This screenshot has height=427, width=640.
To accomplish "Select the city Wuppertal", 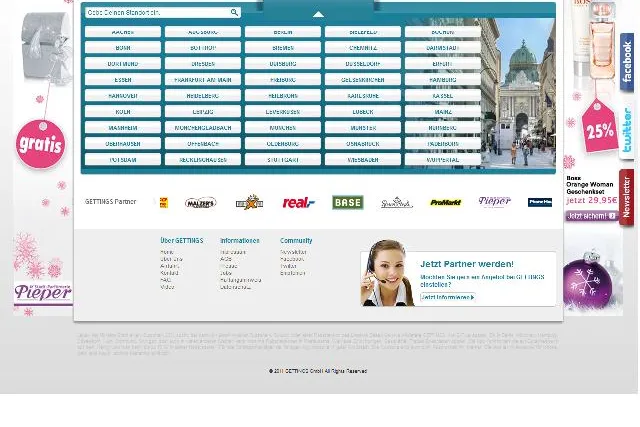I will 443,160.
